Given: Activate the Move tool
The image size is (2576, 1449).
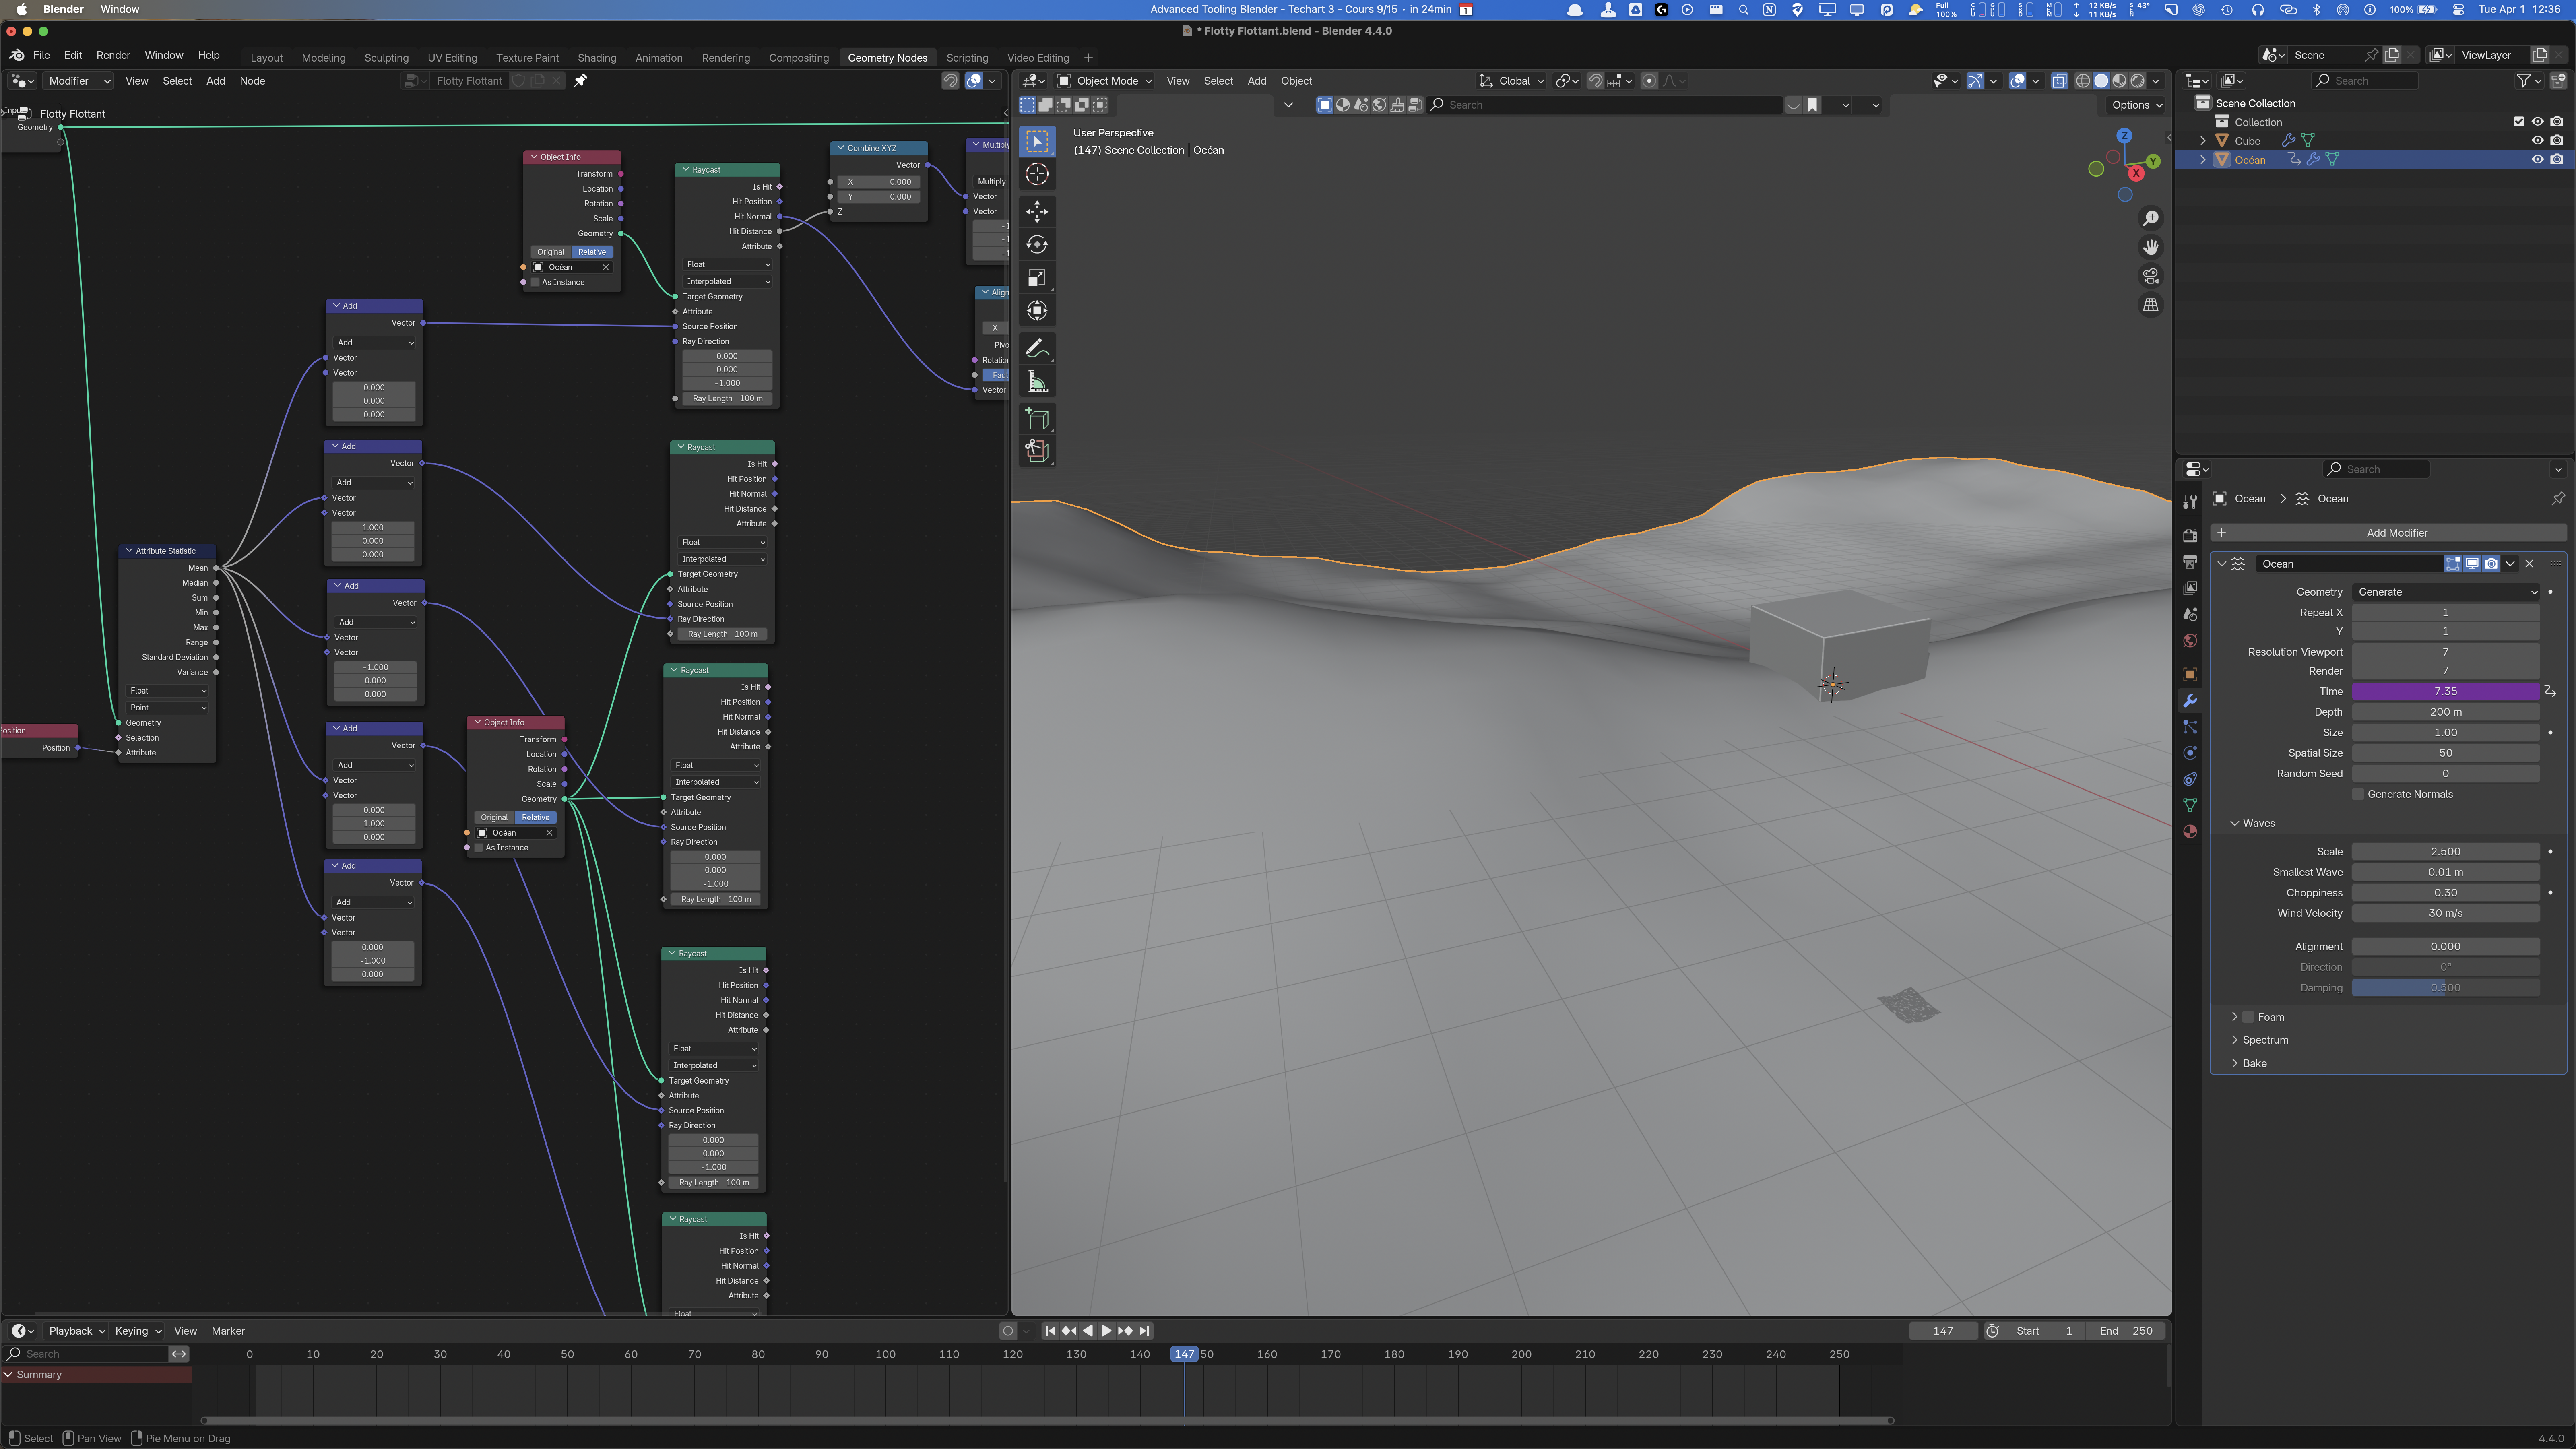Looking at the screenshot, I should (x=1037, y=211).
